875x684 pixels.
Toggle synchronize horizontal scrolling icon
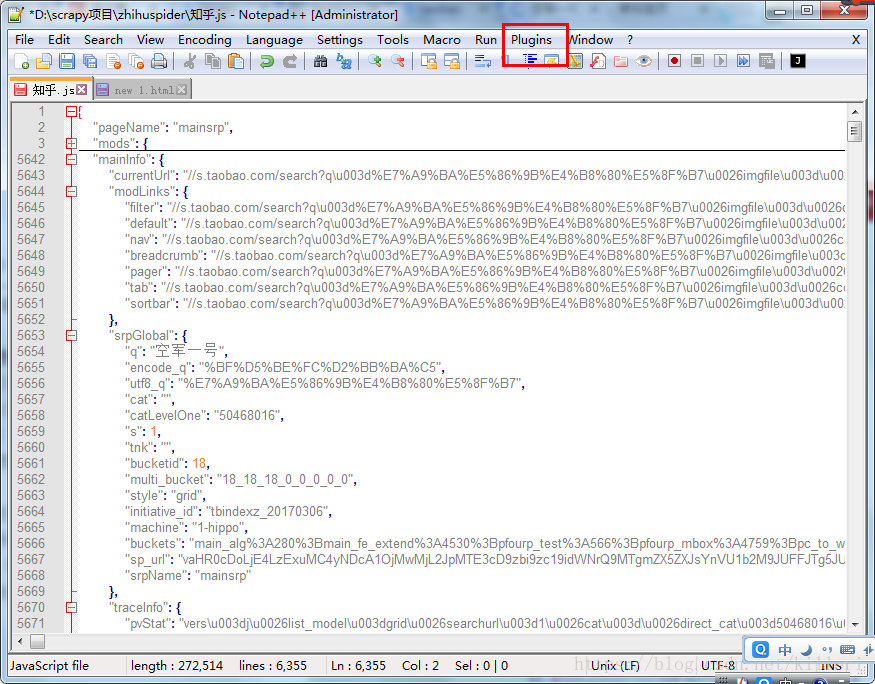451,61
